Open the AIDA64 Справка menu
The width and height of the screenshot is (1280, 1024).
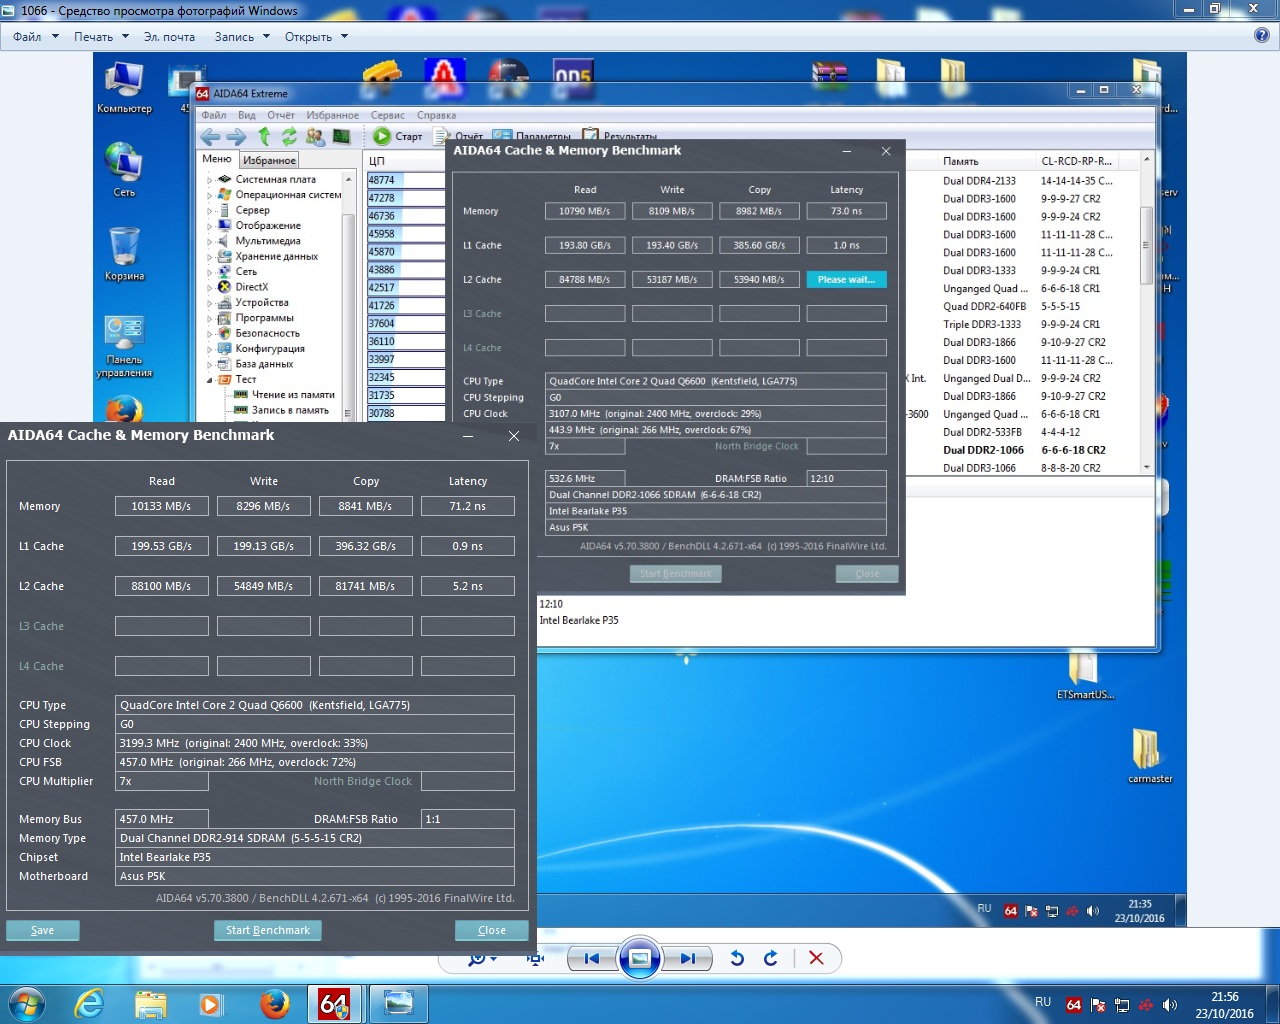(436, 115)
